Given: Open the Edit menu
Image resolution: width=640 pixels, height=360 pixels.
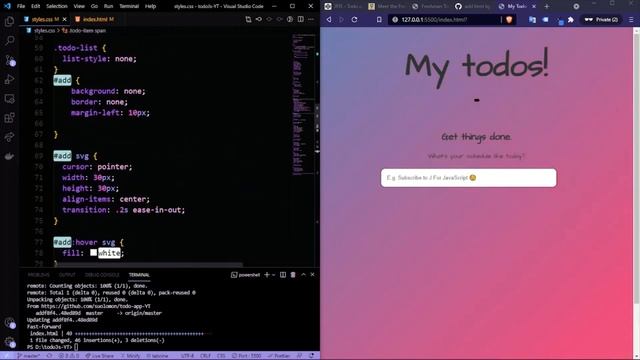Looking at the screenshot, I should 36,6.
